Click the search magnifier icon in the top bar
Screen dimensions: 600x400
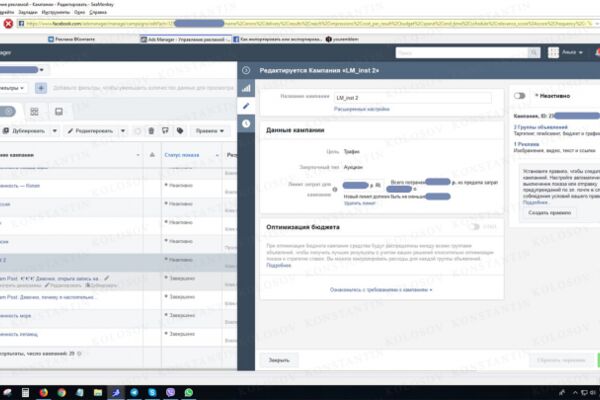point(533,52)
